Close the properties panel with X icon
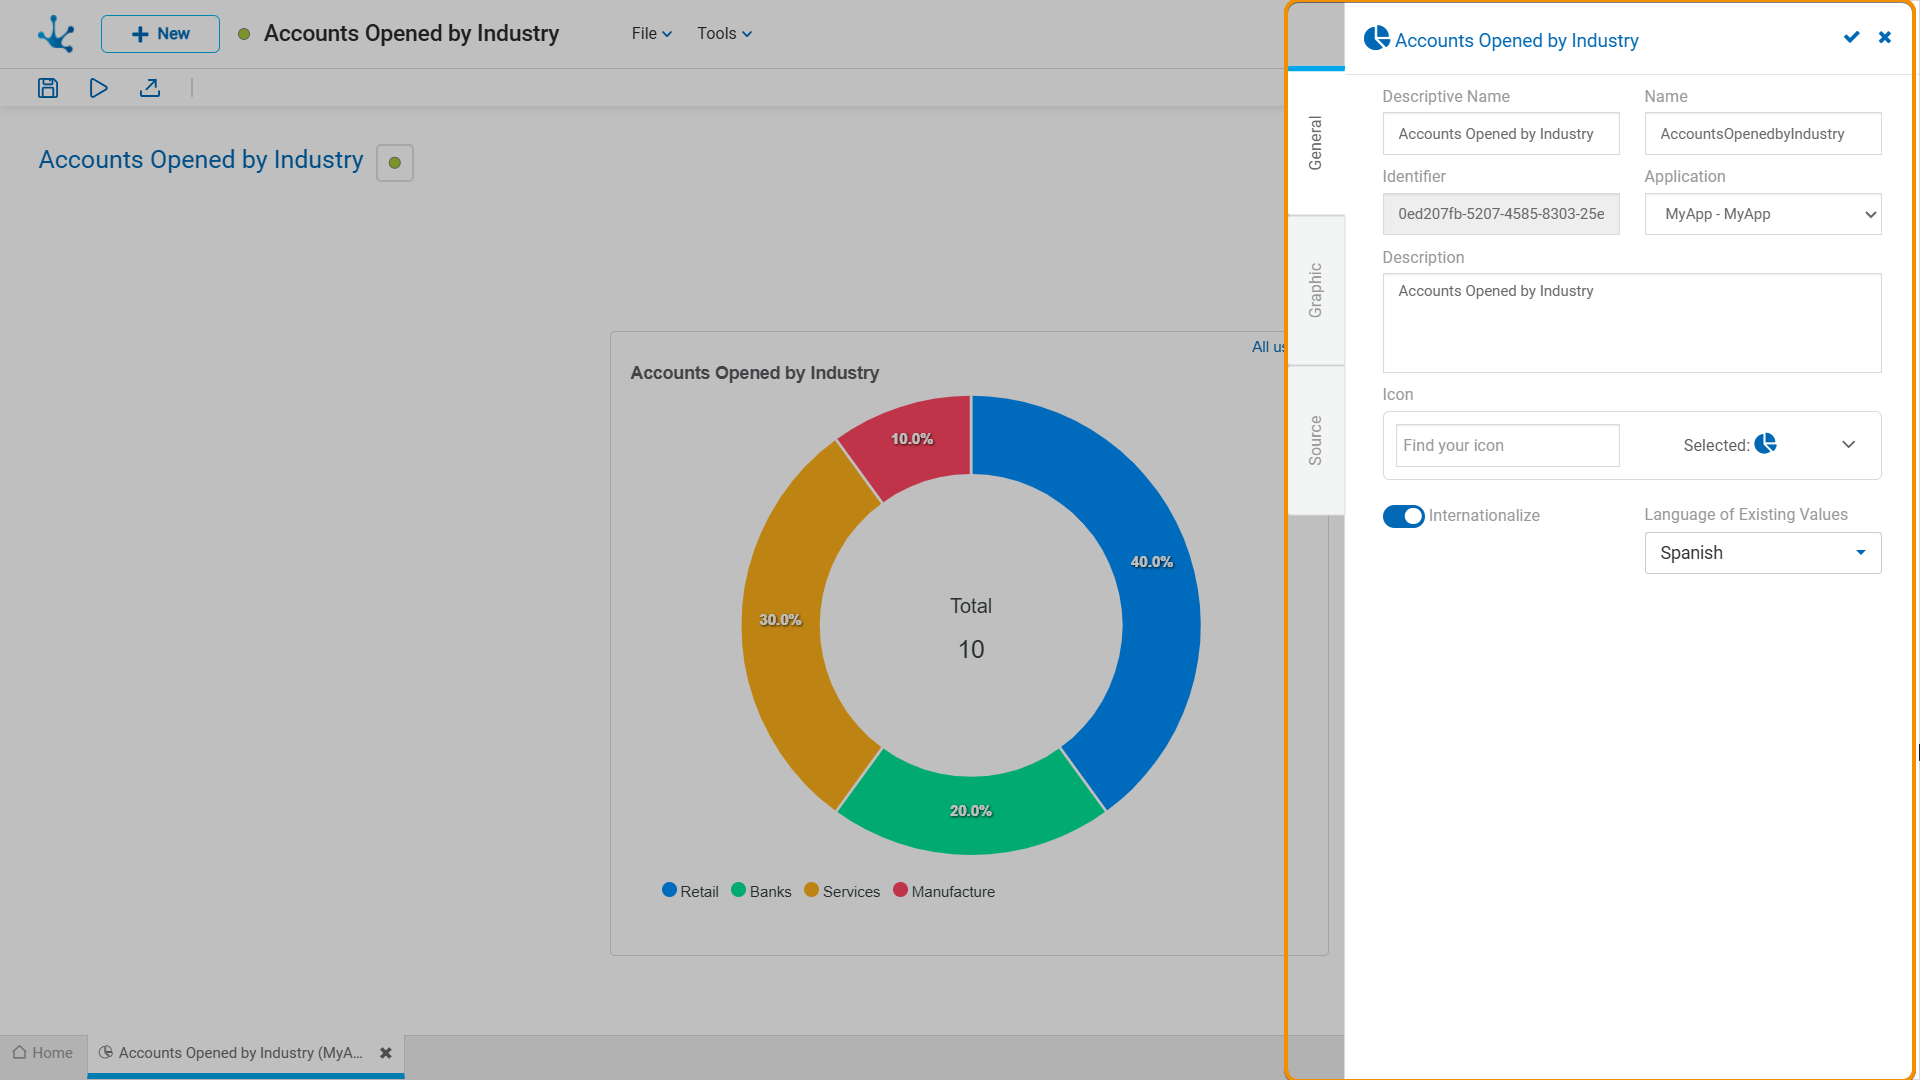 point(1885,37)
